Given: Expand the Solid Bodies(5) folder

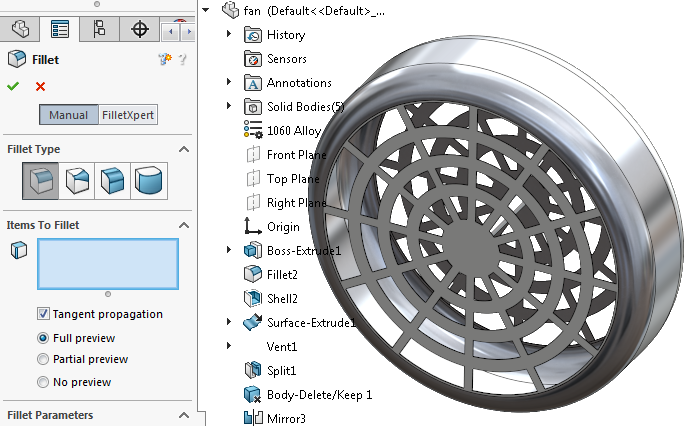Looking at the screenshot, I should click(229, 106).
